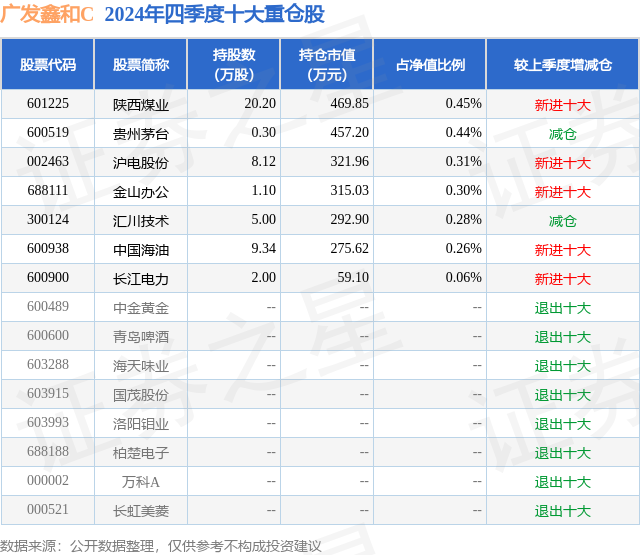Click market value 292.90
This screenshot has height=555, width=640.
349,220
